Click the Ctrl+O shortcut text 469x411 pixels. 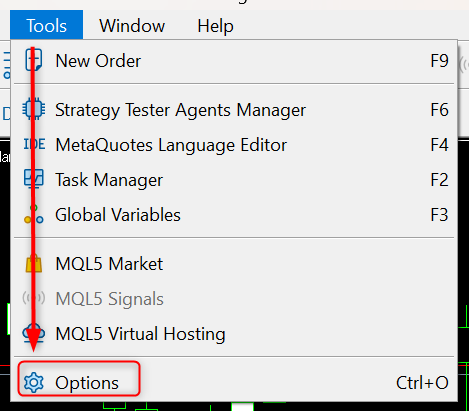coord(422,383)
